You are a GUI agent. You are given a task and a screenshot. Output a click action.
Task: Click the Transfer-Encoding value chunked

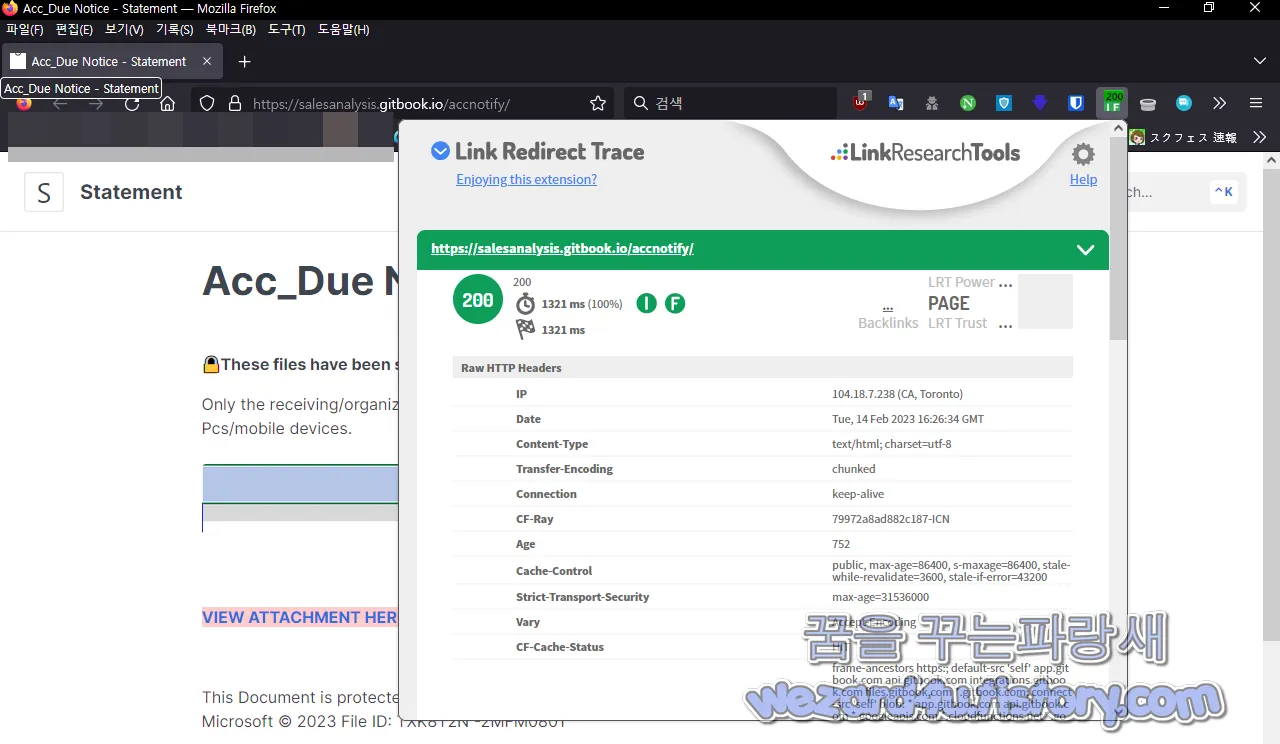pyautogui.click(x=853, y=469)
